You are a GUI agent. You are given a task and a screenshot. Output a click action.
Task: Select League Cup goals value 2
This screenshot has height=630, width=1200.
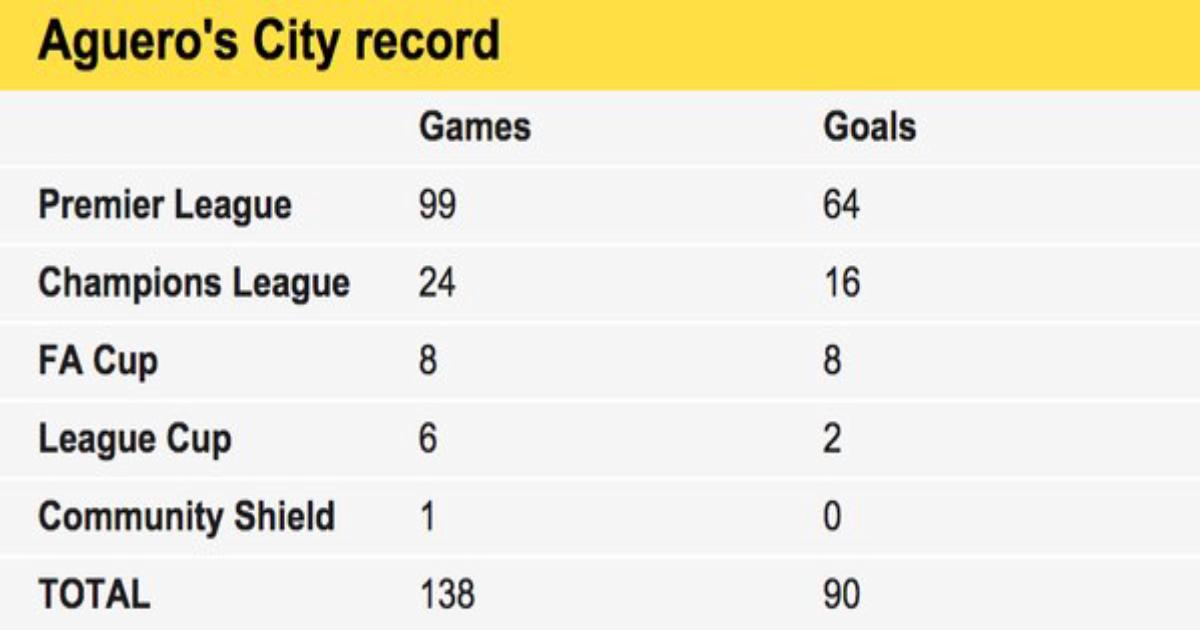(832, 439)
